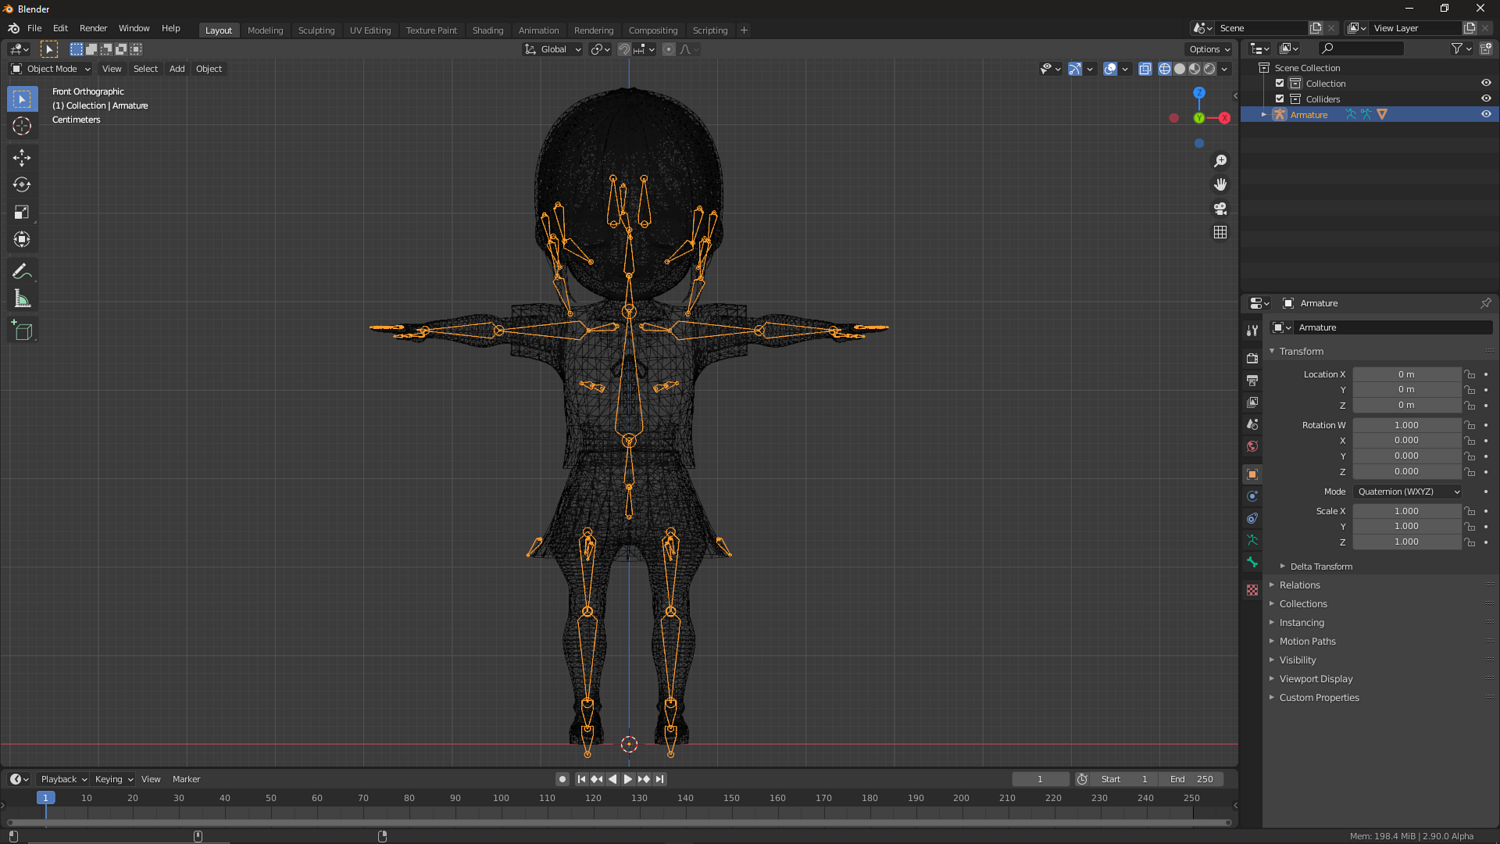Image resolution: width=1500 pixels, height=844 pixels.
Task: Expand the Delta Transform section
Action: 1320,567
